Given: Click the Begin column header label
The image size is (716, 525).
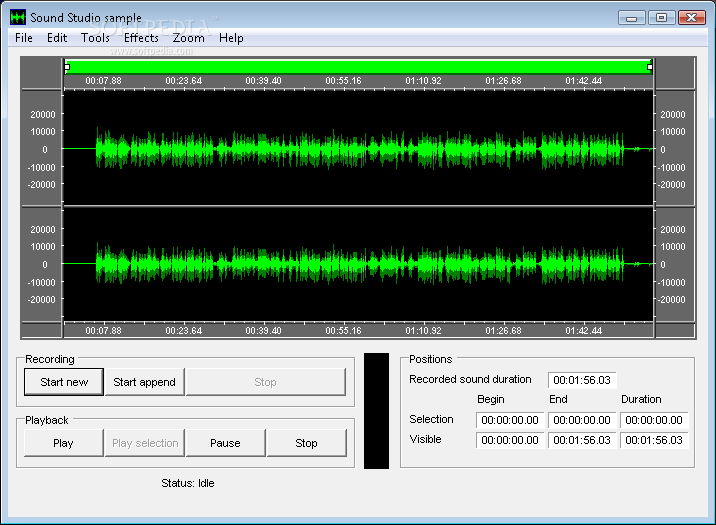Looking at the screenshot, I should 491,399.
